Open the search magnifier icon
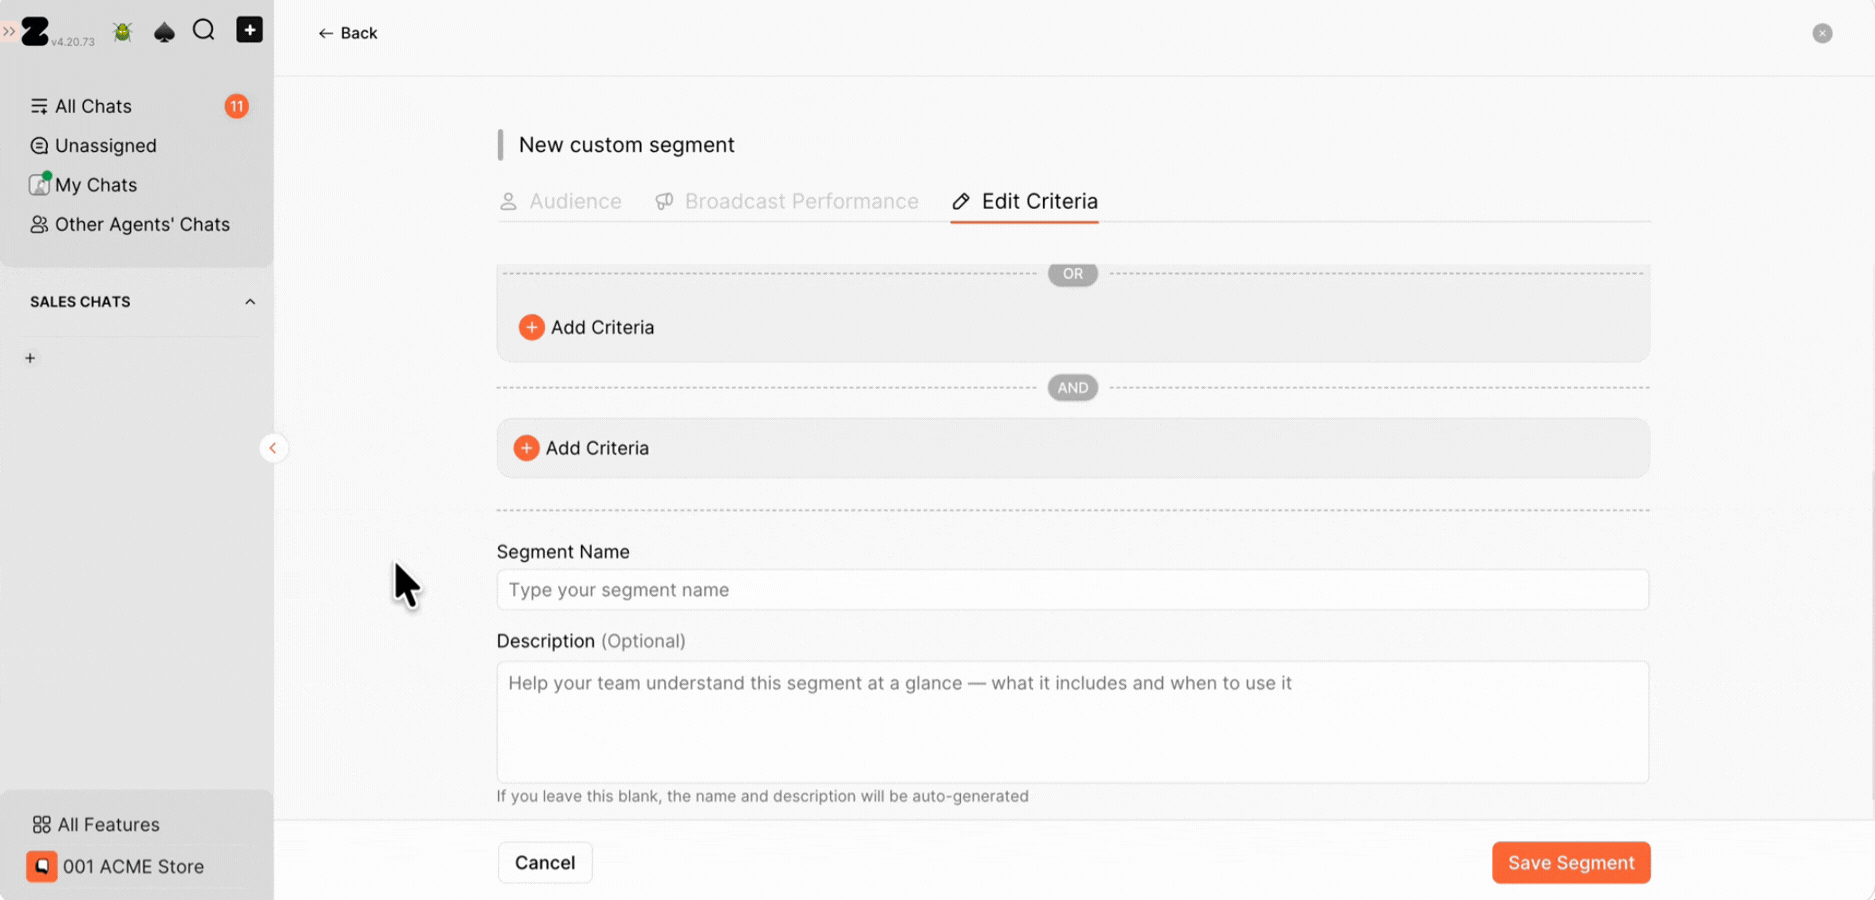1875x900 pixels. tap(204, 30)
